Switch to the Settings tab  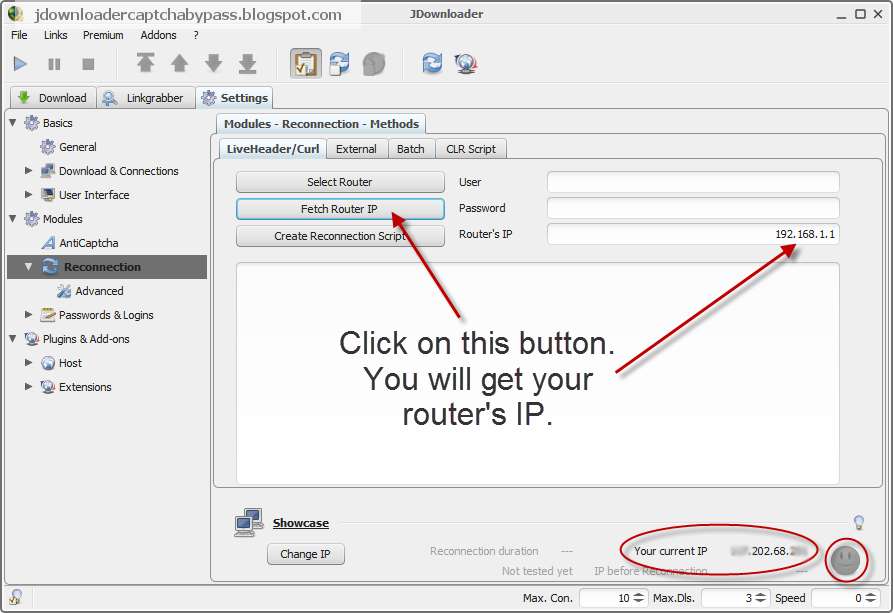pyautogui.click(x=234, y=98)
